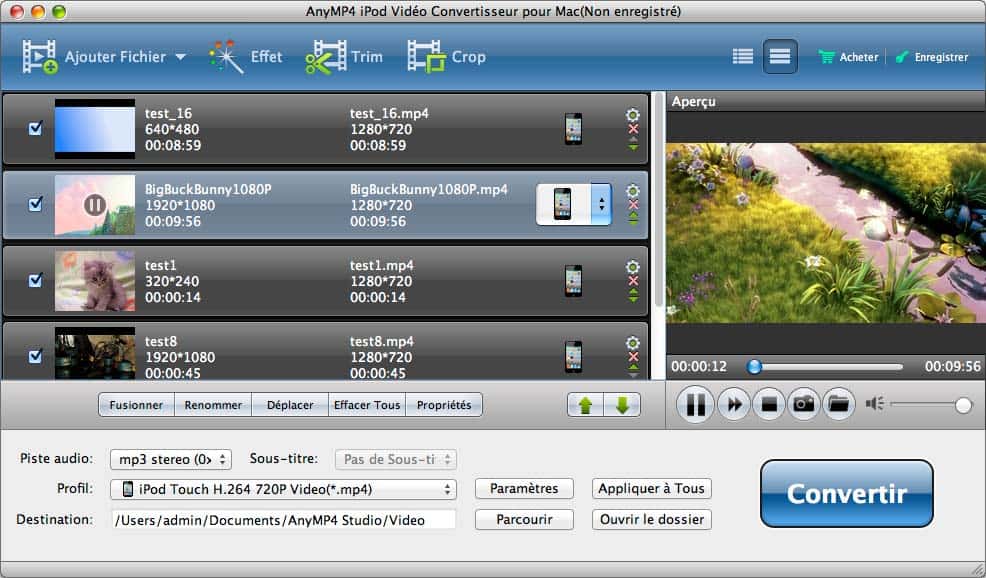Viewport: 986px width, 578px height.
Task: Select the test_16 blue thumbnail
Action: (95, 129)
